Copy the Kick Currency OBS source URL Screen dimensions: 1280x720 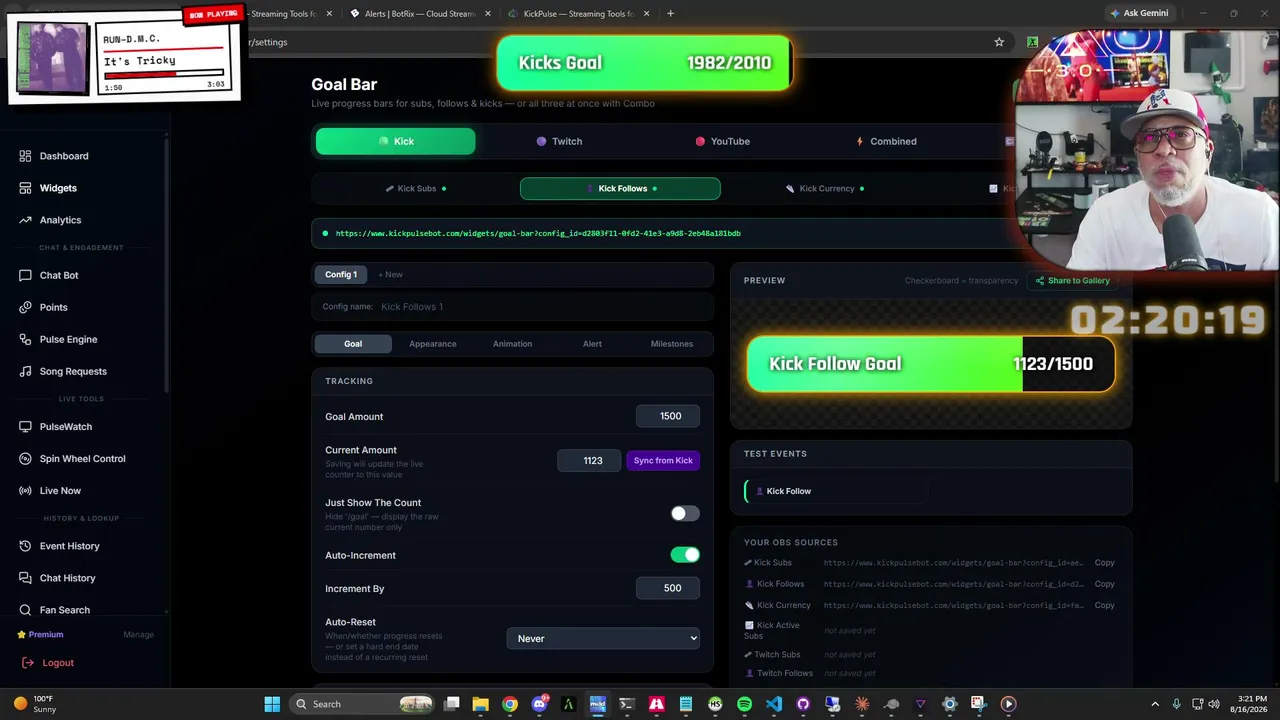[1104, 605]
